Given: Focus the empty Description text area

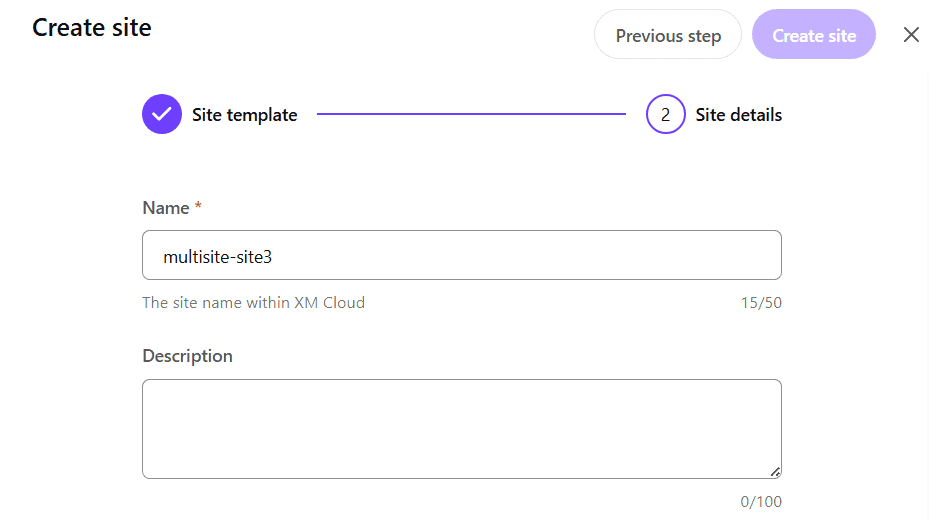Looking at the screenshot, I should (x=462, y=429).
